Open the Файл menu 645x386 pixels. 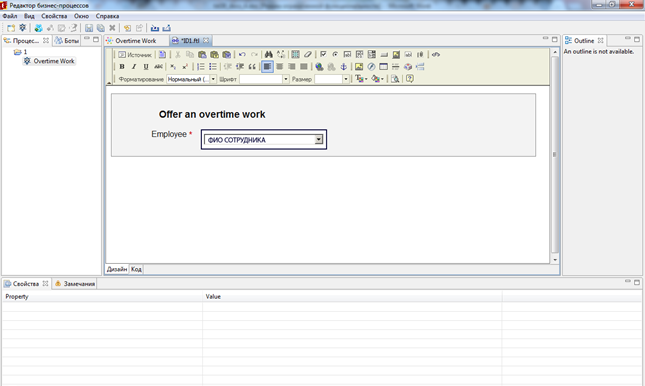(x=10, y=16)
